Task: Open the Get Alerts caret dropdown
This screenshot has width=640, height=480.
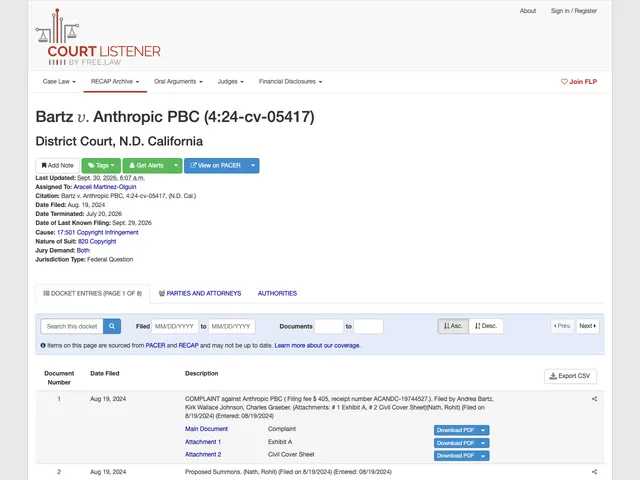Action: pos(176,166)
